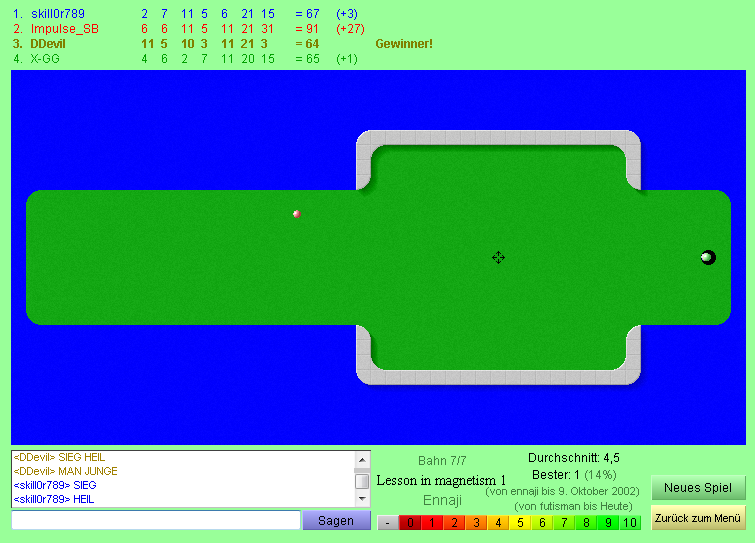Rate the track with green 8
This screenshot has height=543, width=755.
pyautogui.click(x=586, y=522)
